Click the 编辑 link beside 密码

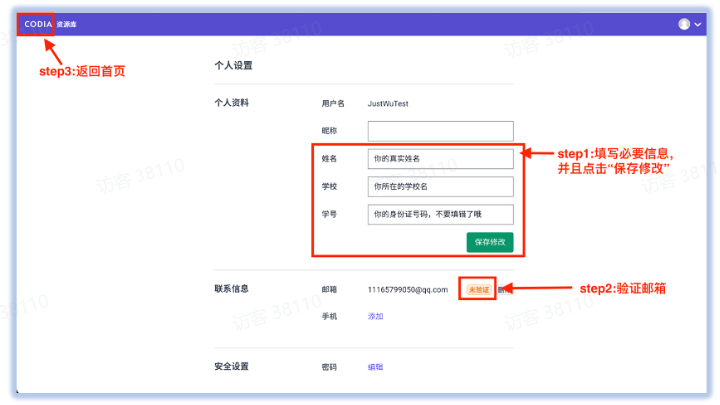point(376,367)
